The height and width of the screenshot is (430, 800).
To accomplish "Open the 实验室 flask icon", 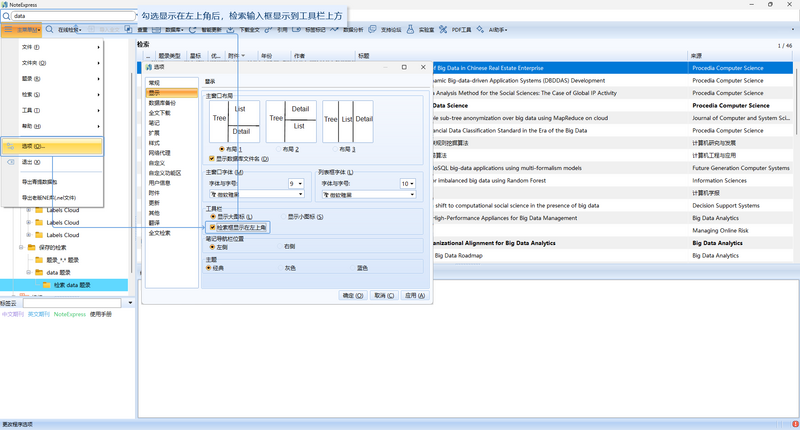I will coord(410,30).
